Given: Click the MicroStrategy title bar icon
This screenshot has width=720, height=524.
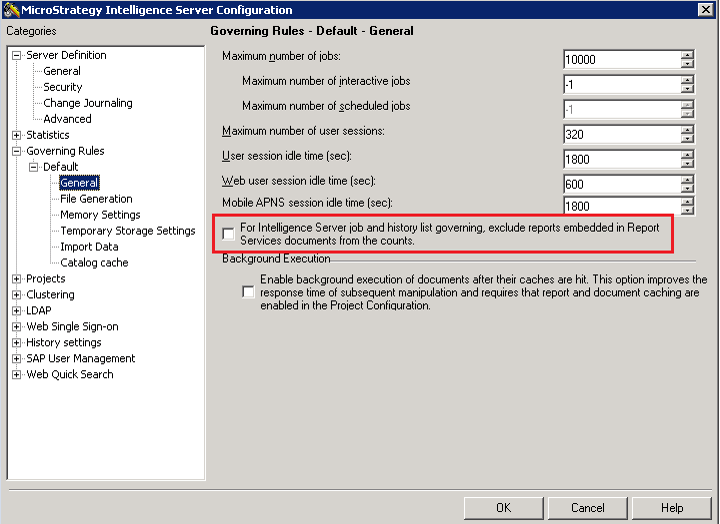Looking at the screenshot, I should (x=11, y=10).
